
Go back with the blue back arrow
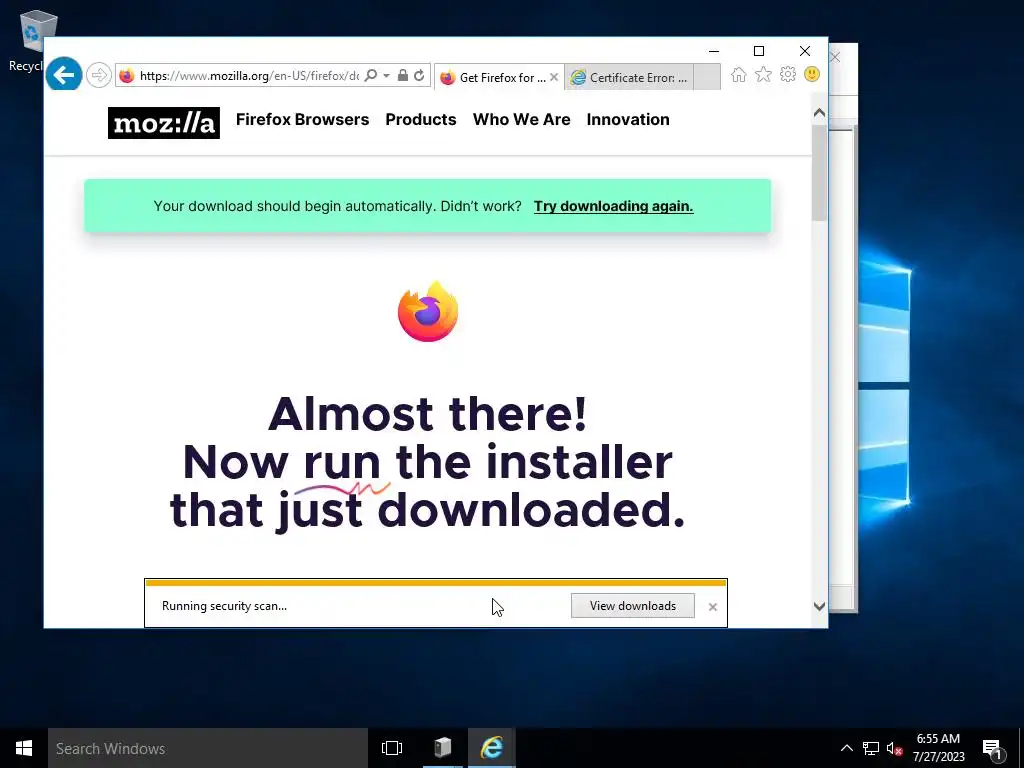pos(64,75)
